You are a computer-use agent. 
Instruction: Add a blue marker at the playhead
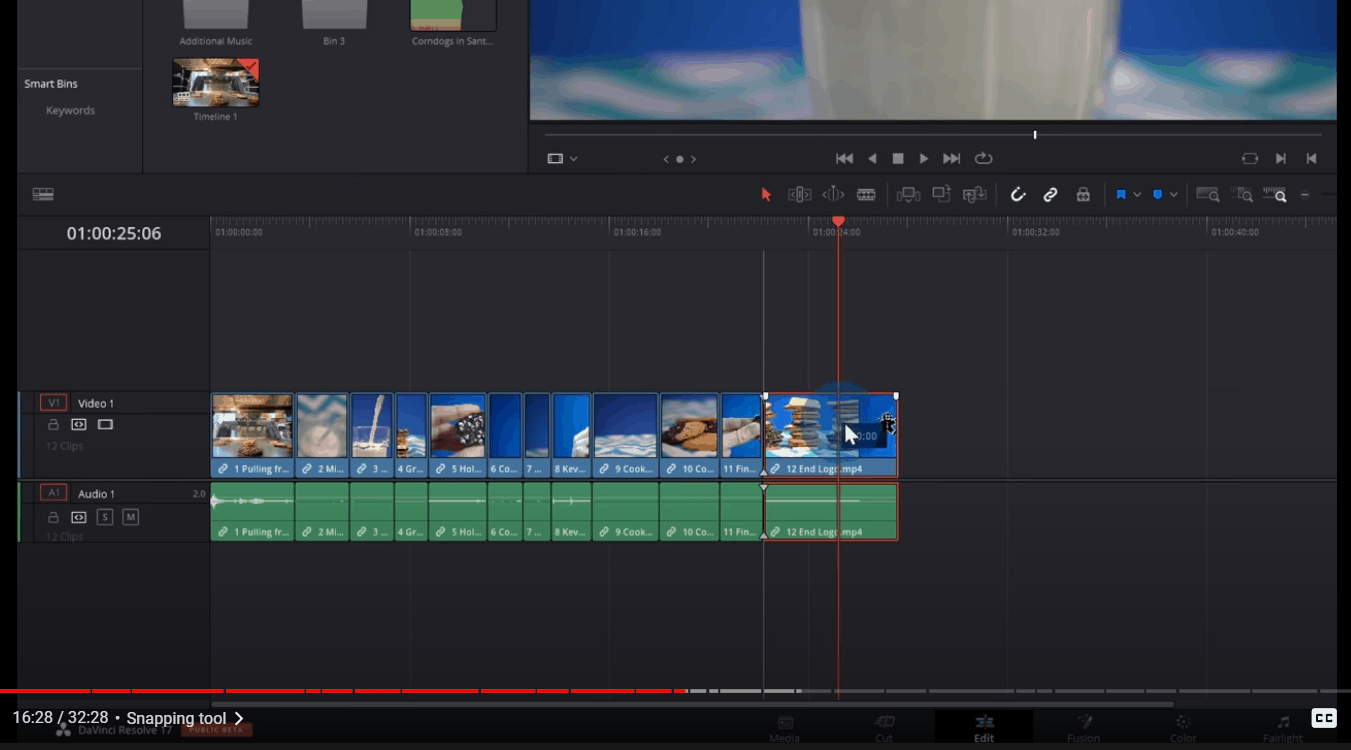click(1158, 195)
